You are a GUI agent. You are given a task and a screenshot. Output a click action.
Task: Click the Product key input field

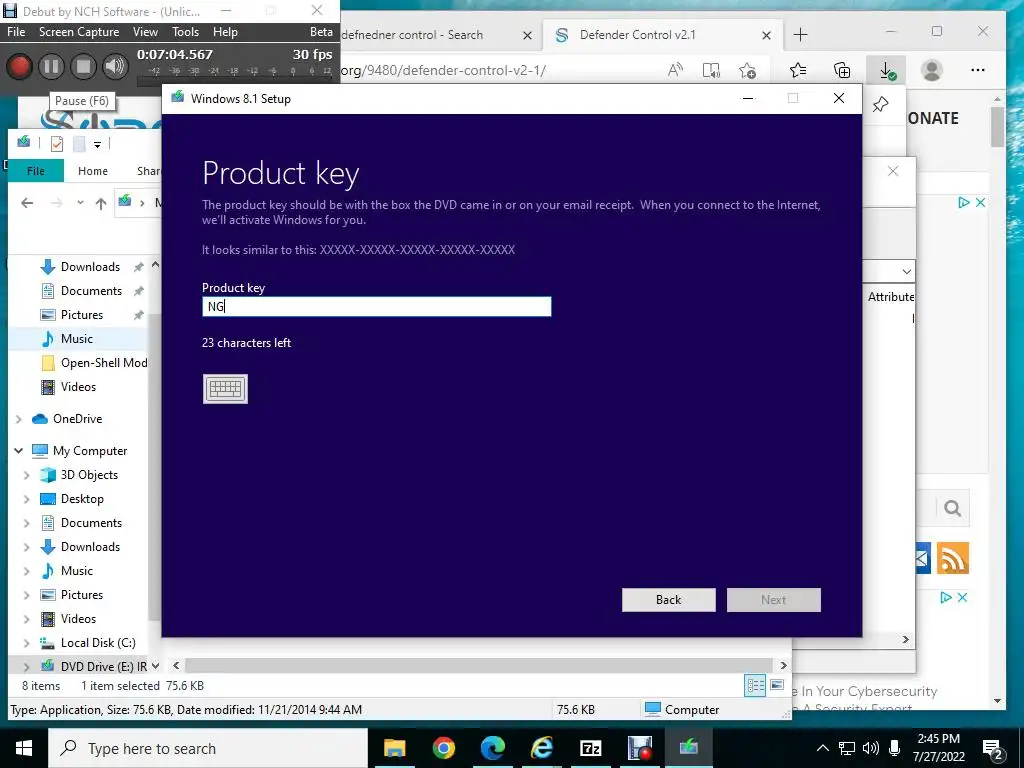click(x=377, y=306)
